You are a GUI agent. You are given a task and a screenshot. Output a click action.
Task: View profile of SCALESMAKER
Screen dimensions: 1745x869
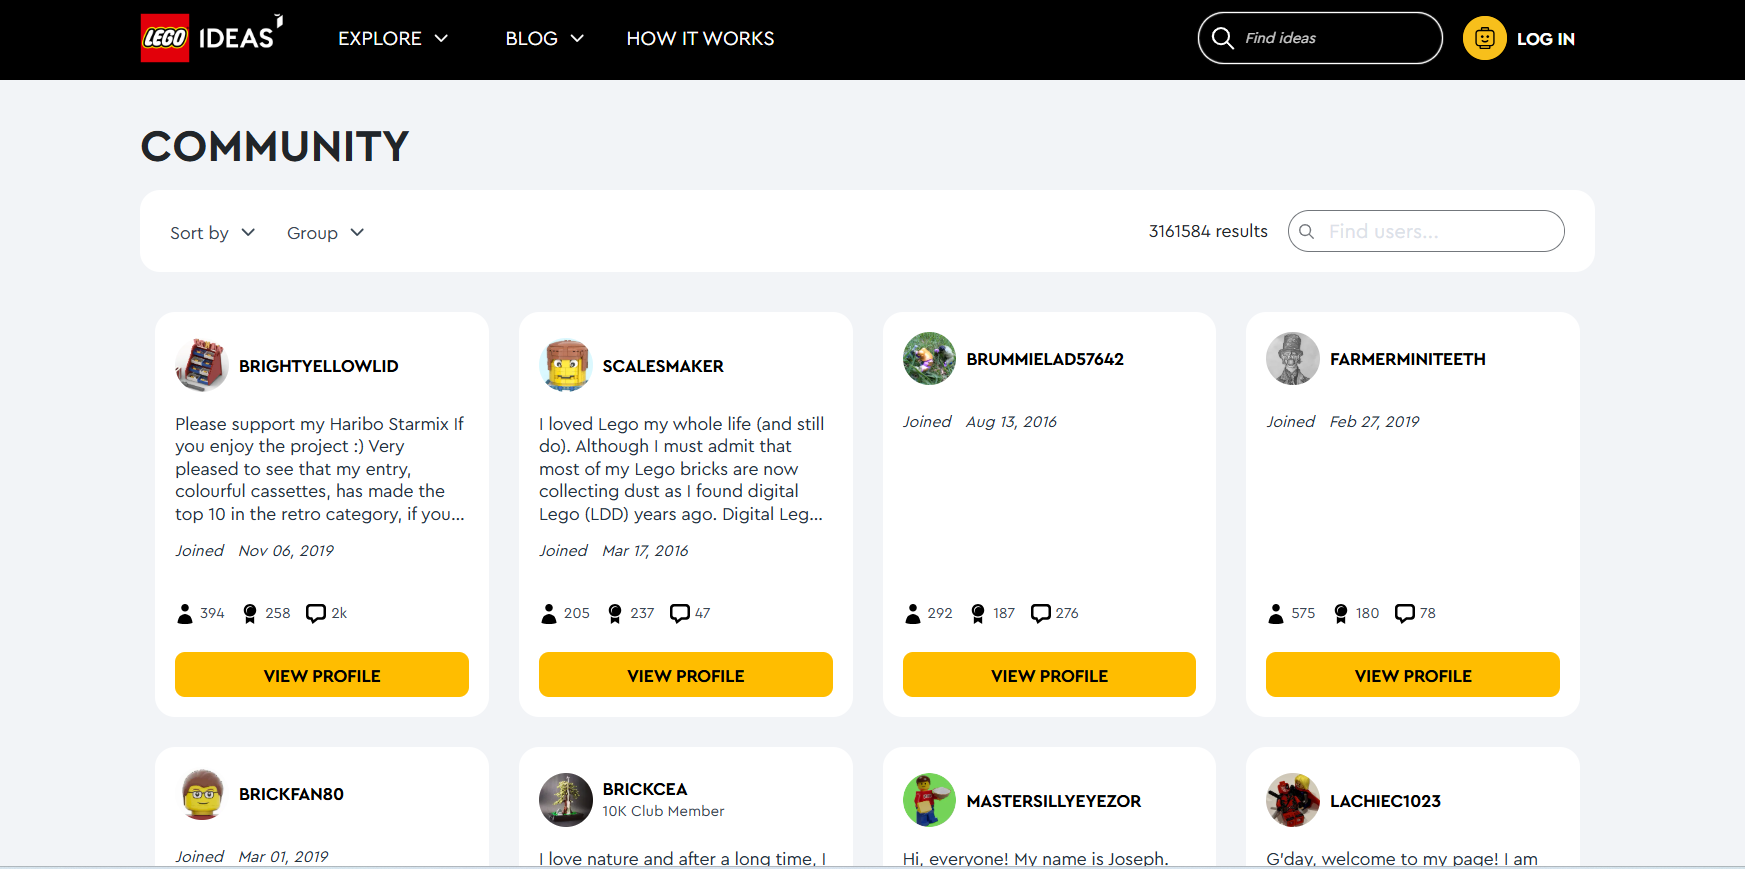tap(686, 675)
